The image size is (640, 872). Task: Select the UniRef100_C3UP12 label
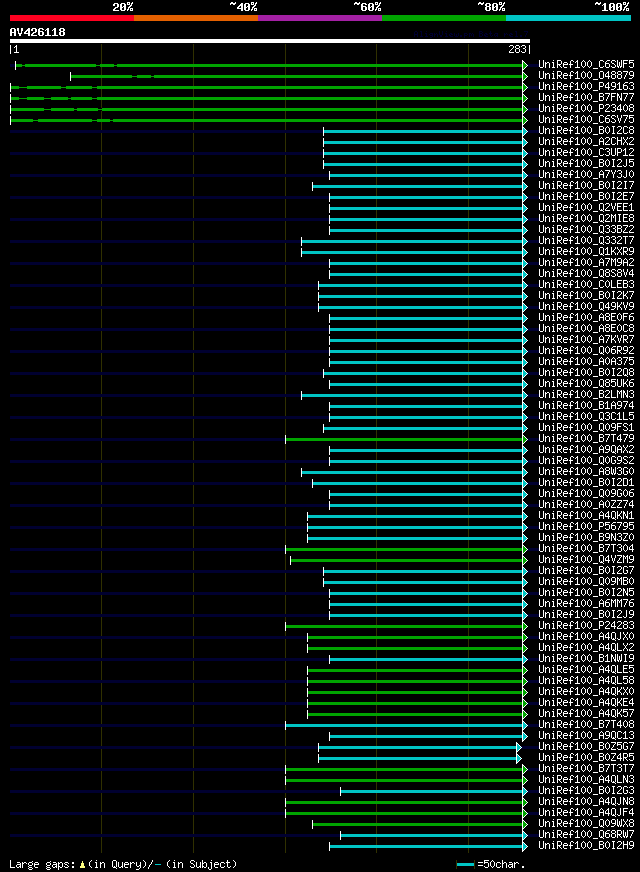586,153
